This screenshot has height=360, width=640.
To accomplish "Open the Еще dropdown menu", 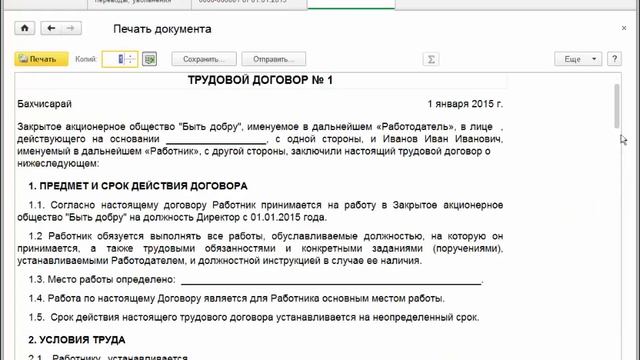I will (x=578, y=59).
